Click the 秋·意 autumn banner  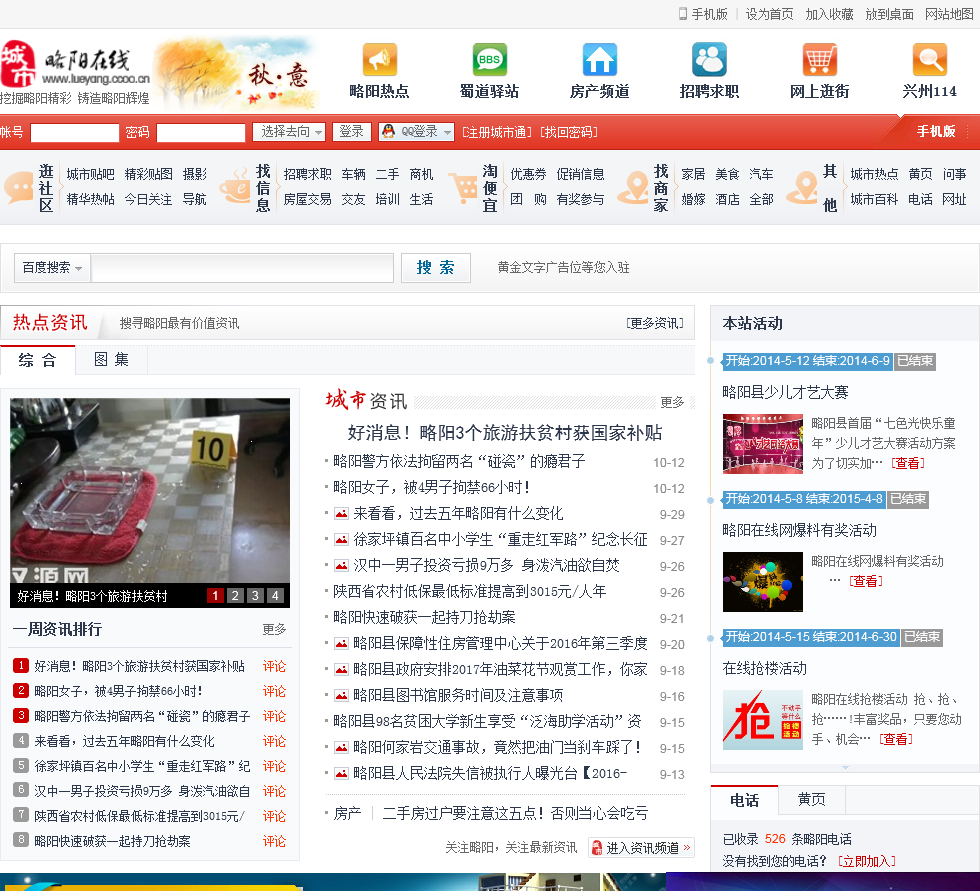(236, 74)
